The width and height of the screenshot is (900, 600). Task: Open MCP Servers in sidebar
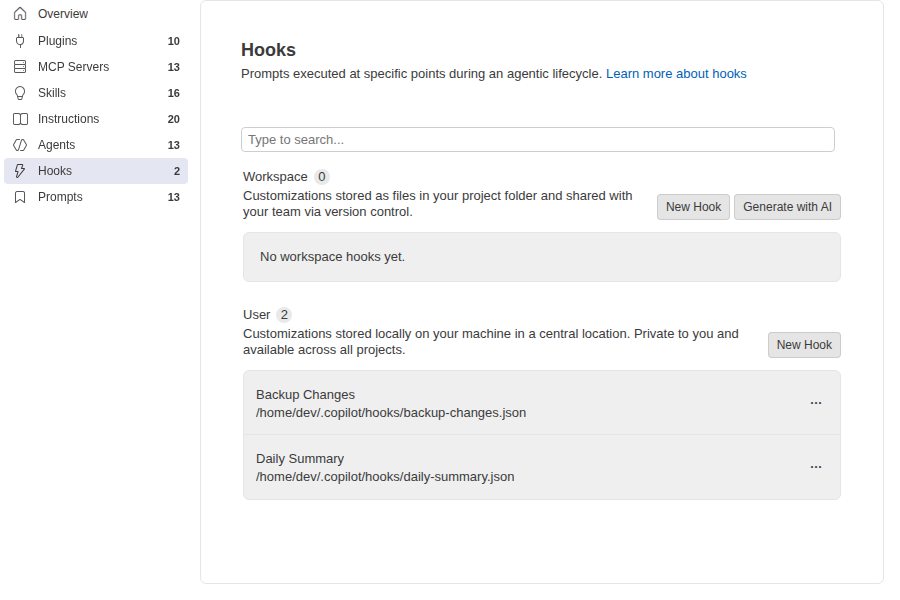[96, 67]
